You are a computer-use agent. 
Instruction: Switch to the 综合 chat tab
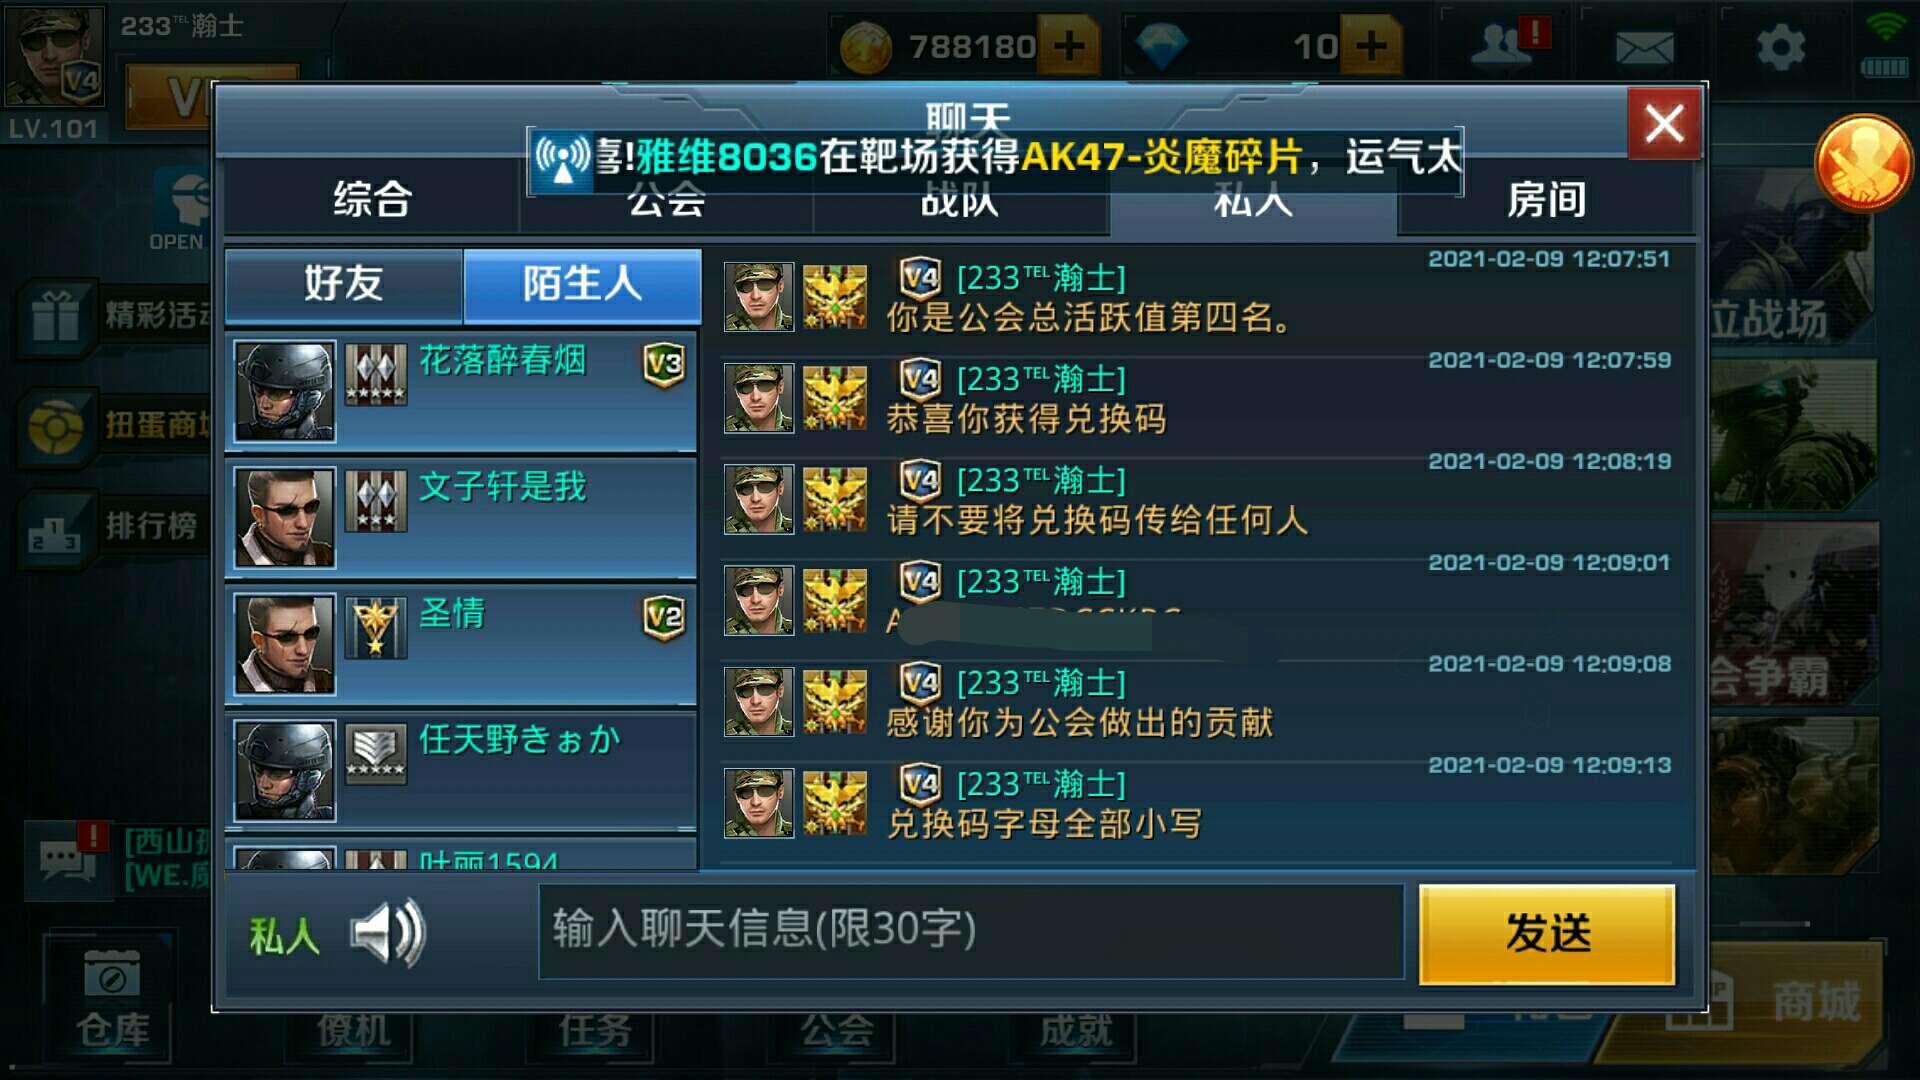click(372, 199)
